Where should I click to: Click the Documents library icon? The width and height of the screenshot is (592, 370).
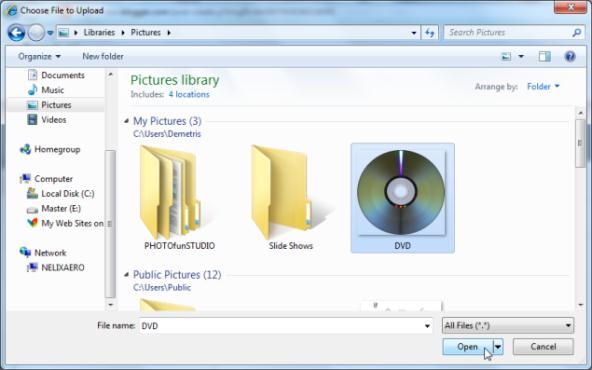point(33,75)
